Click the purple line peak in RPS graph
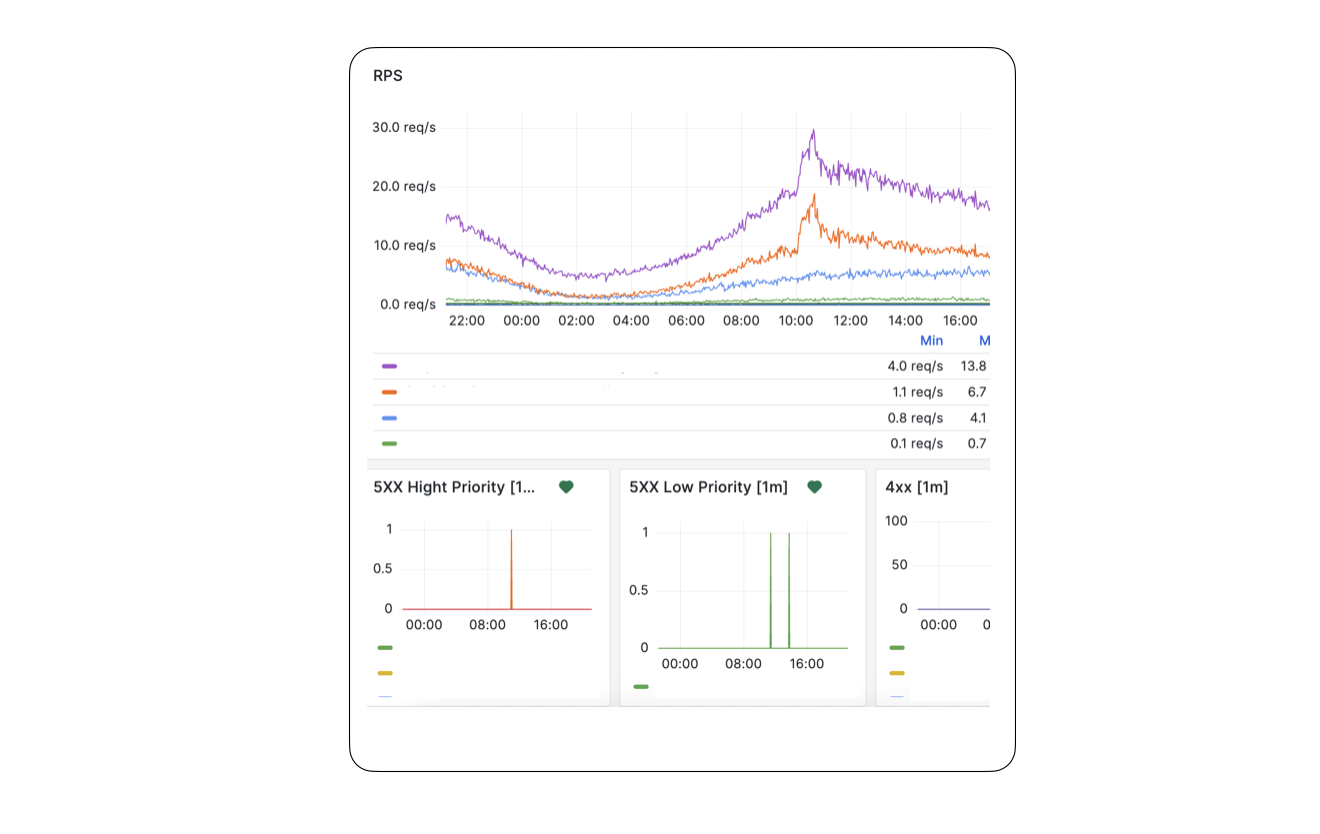 pyautogui.click(x=813, y=131)
